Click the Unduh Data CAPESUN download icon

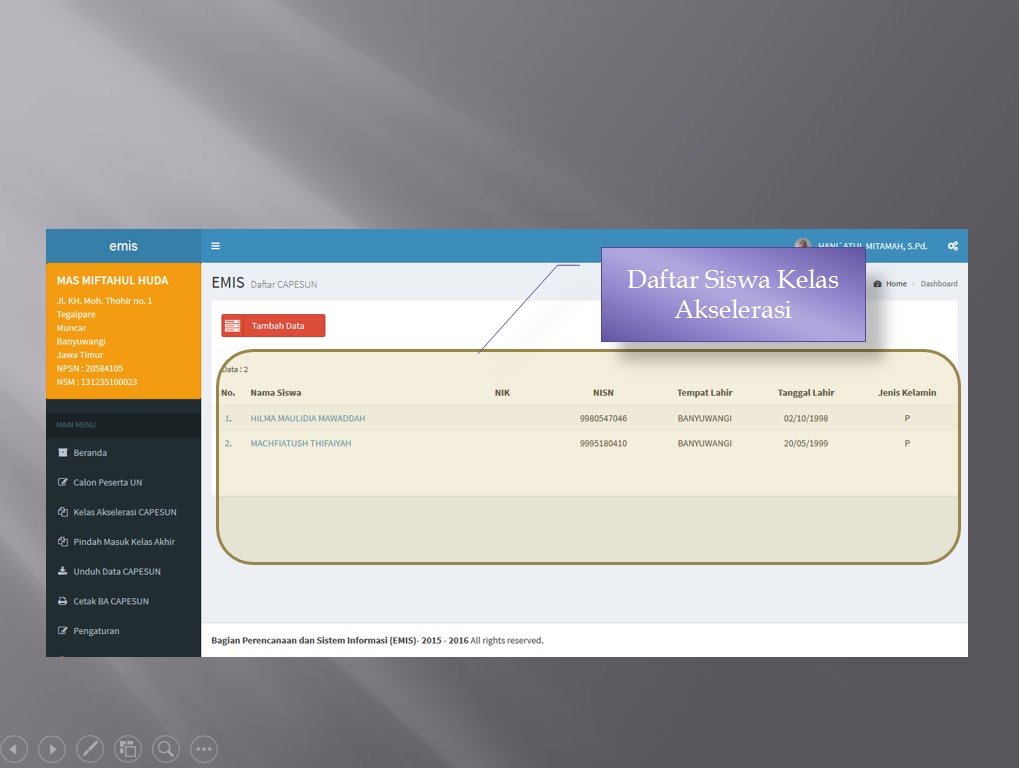62,571
